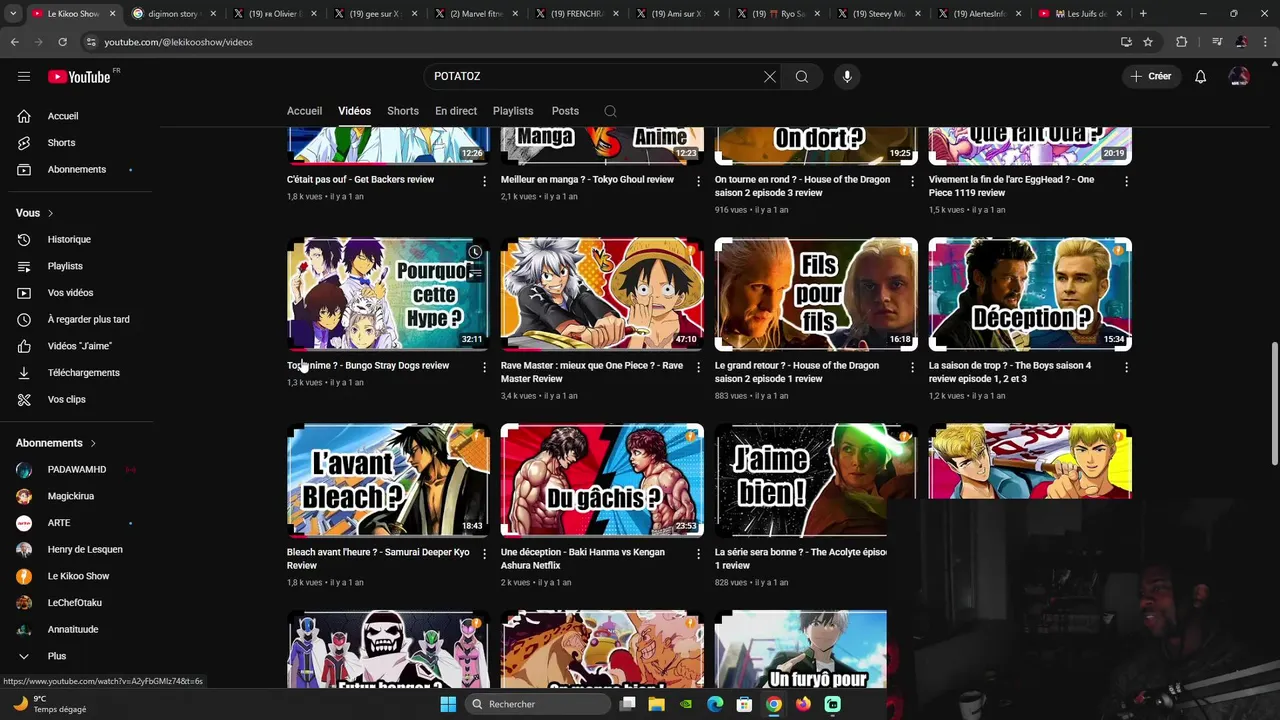
Task: Open options menu for The Boys saison 4 review
Action: pyautogui.click(x=1126, y=367)
